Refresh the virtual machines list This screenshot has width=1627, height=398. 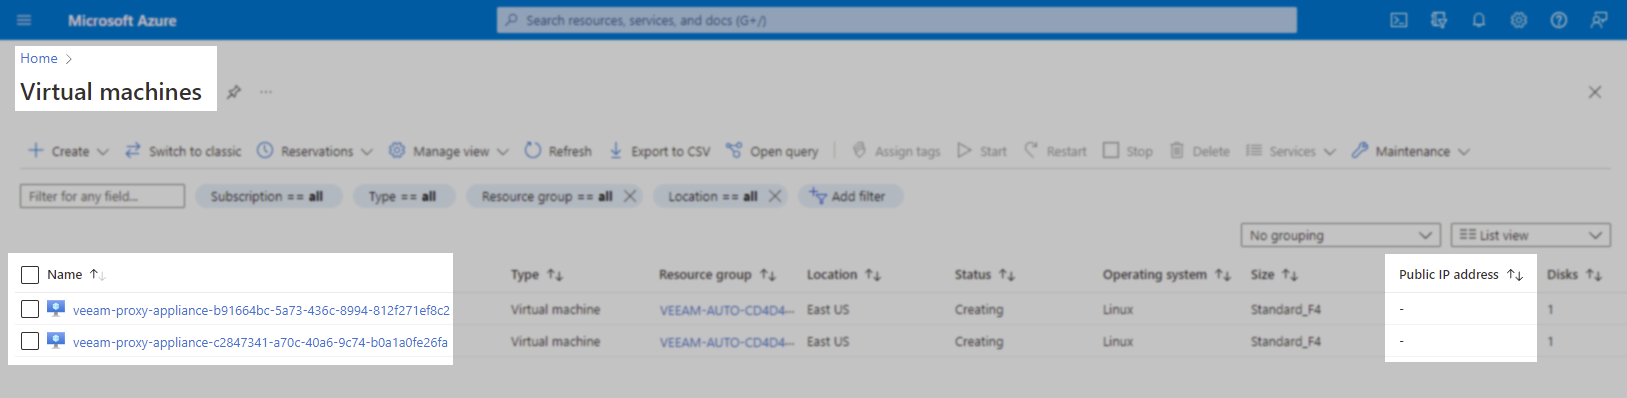(558, 151)
